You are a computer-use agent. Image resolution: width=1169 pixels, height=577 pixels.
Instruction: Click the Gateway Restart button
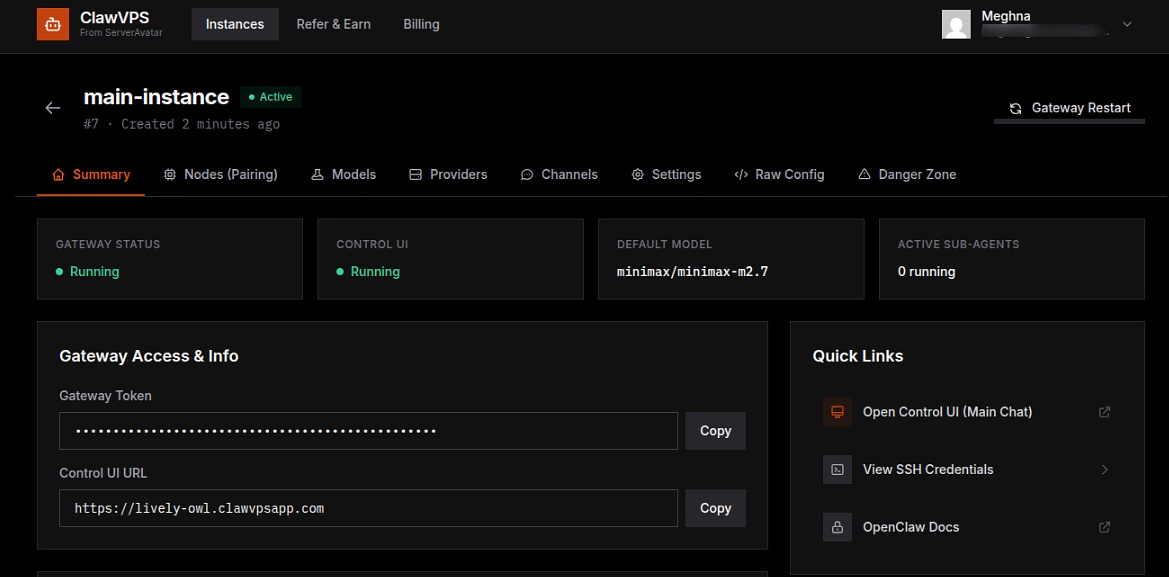(1069, 108)
